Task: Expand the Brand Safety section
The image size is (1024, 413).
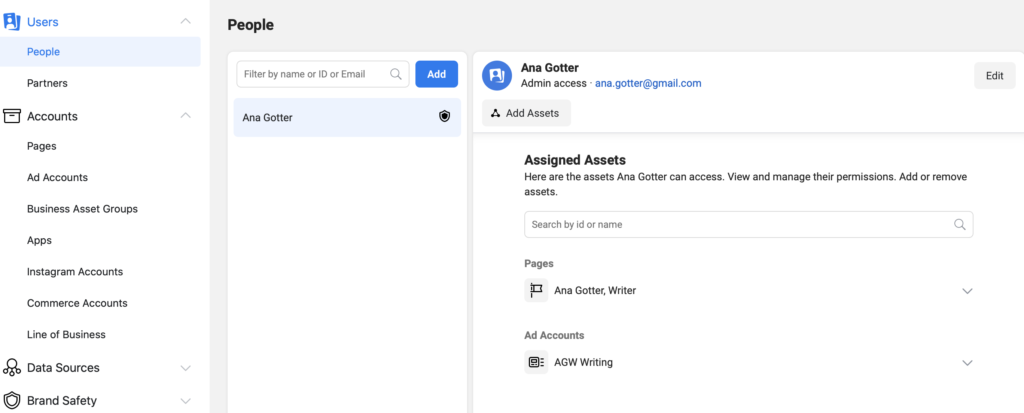Action: [x=185, y=401]
